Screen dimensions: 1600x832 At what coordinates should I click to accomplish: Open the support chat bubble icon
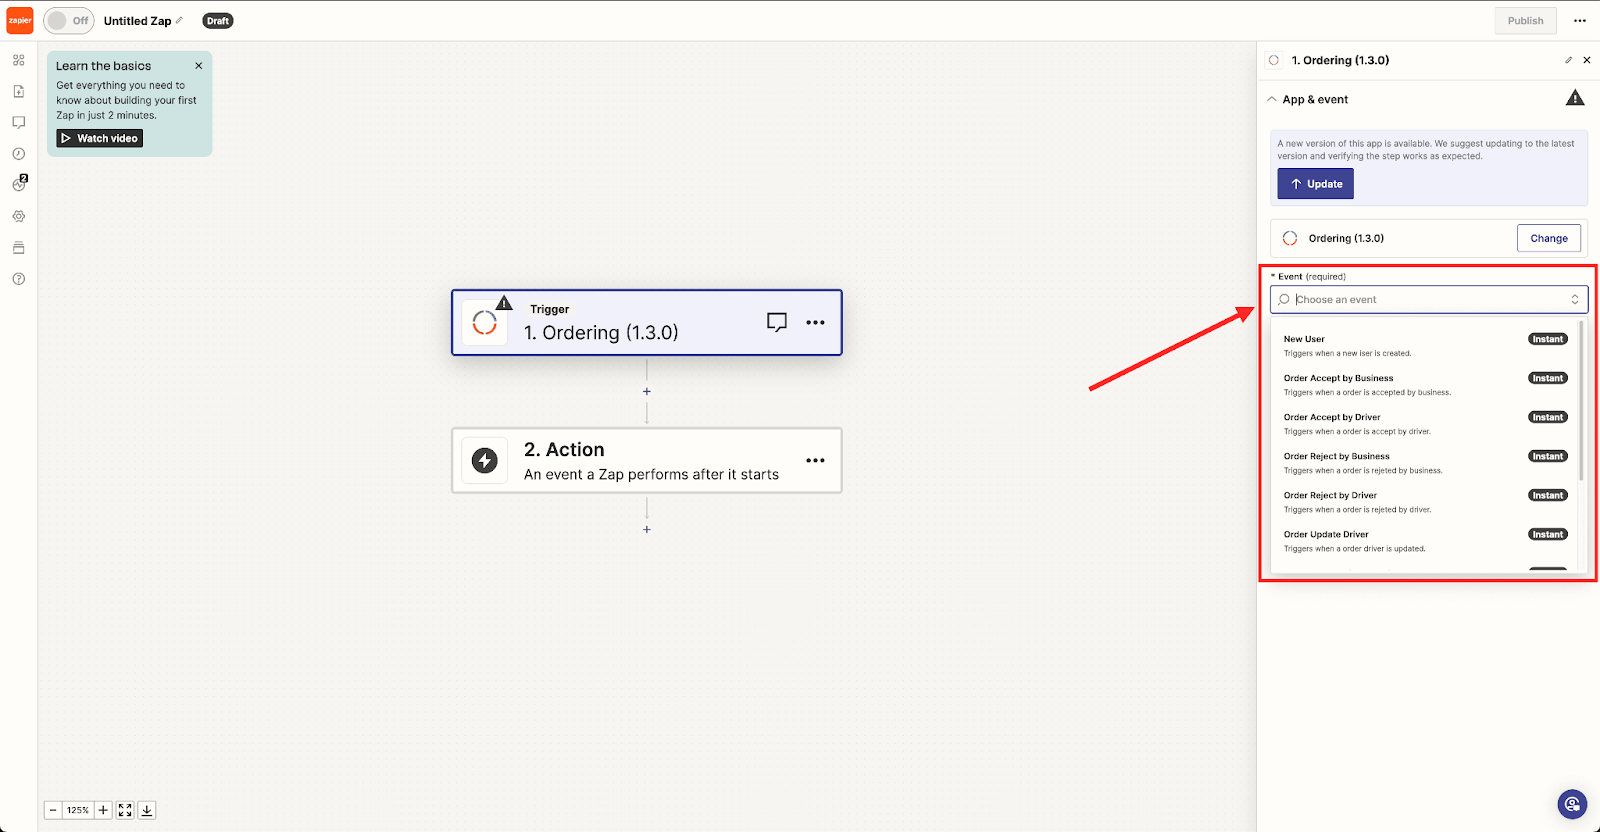pyautogui.click(x=1572, y=804)
